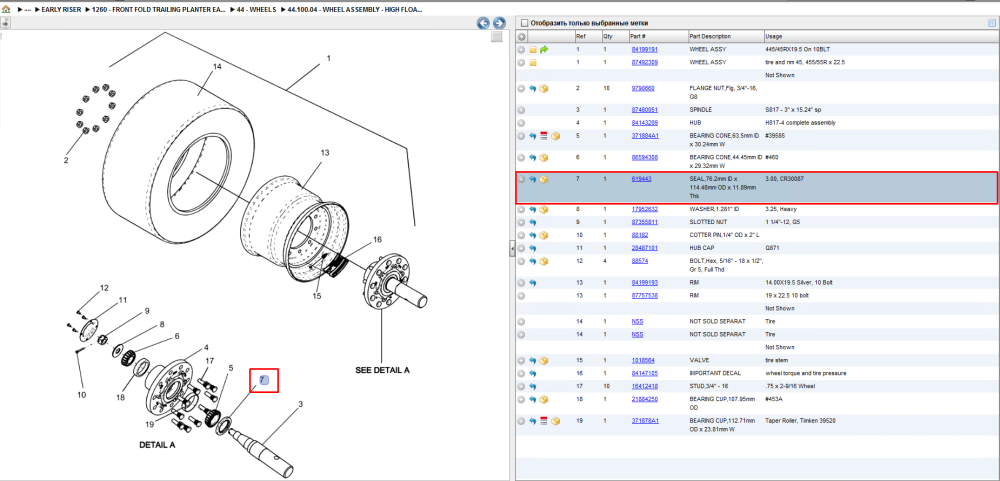1000x481 pixels.
Task: Enable the show-only-selected-labels checkbox
Action: tap(524, 23)
